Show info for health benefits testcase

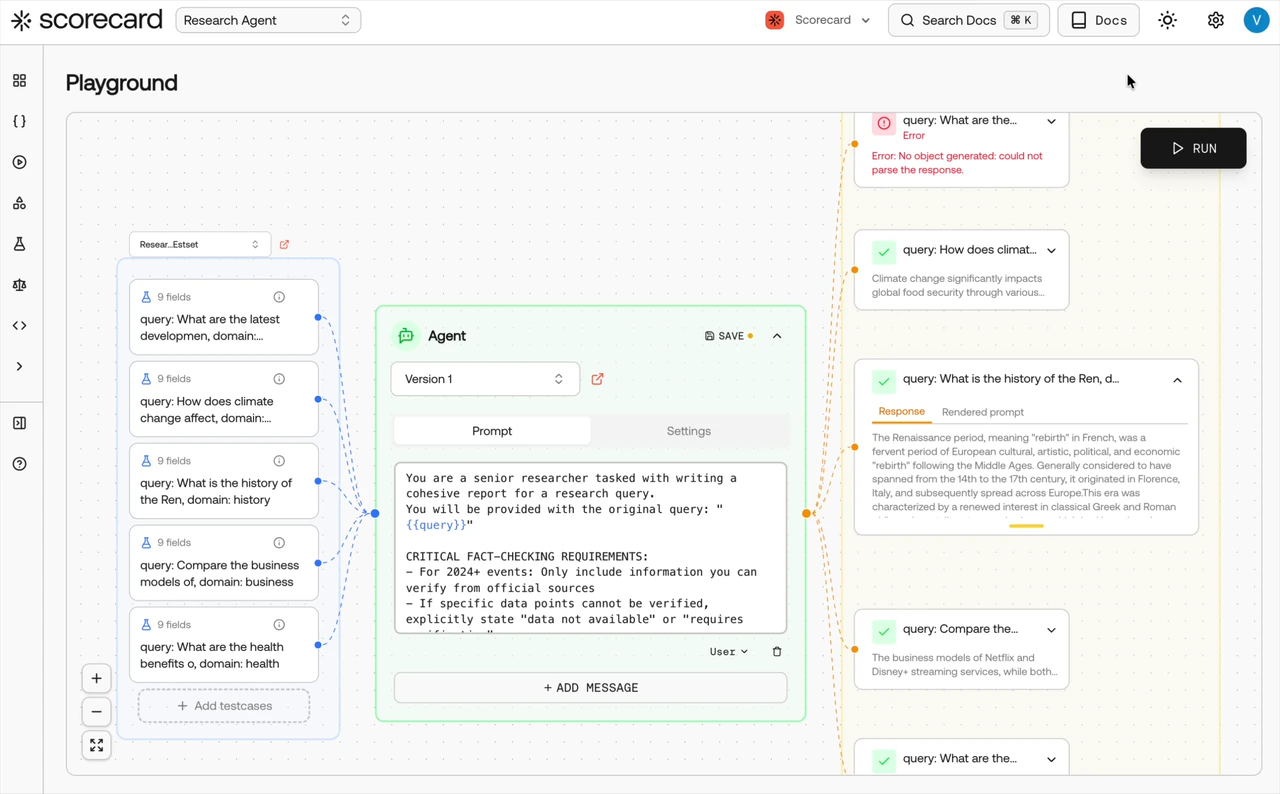(x=279, y=625)
